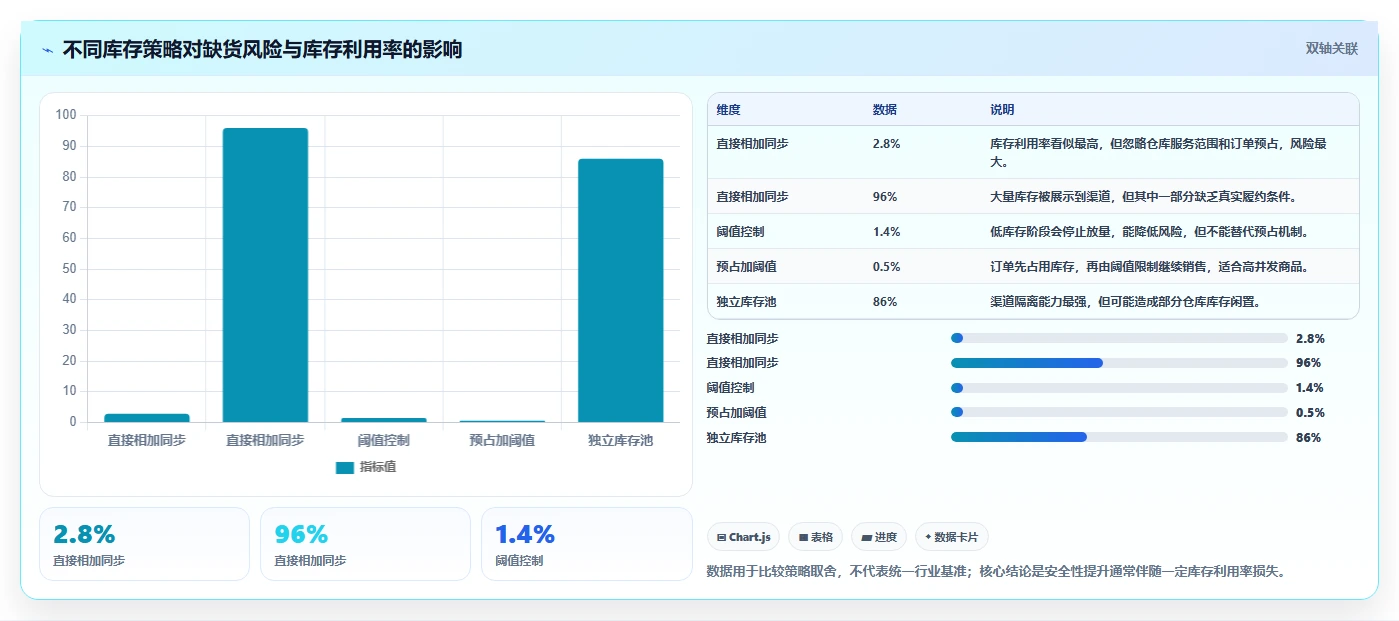The image size is (1399, 621).
Task: Click the 指标值 legend label text
Action: 378,467
